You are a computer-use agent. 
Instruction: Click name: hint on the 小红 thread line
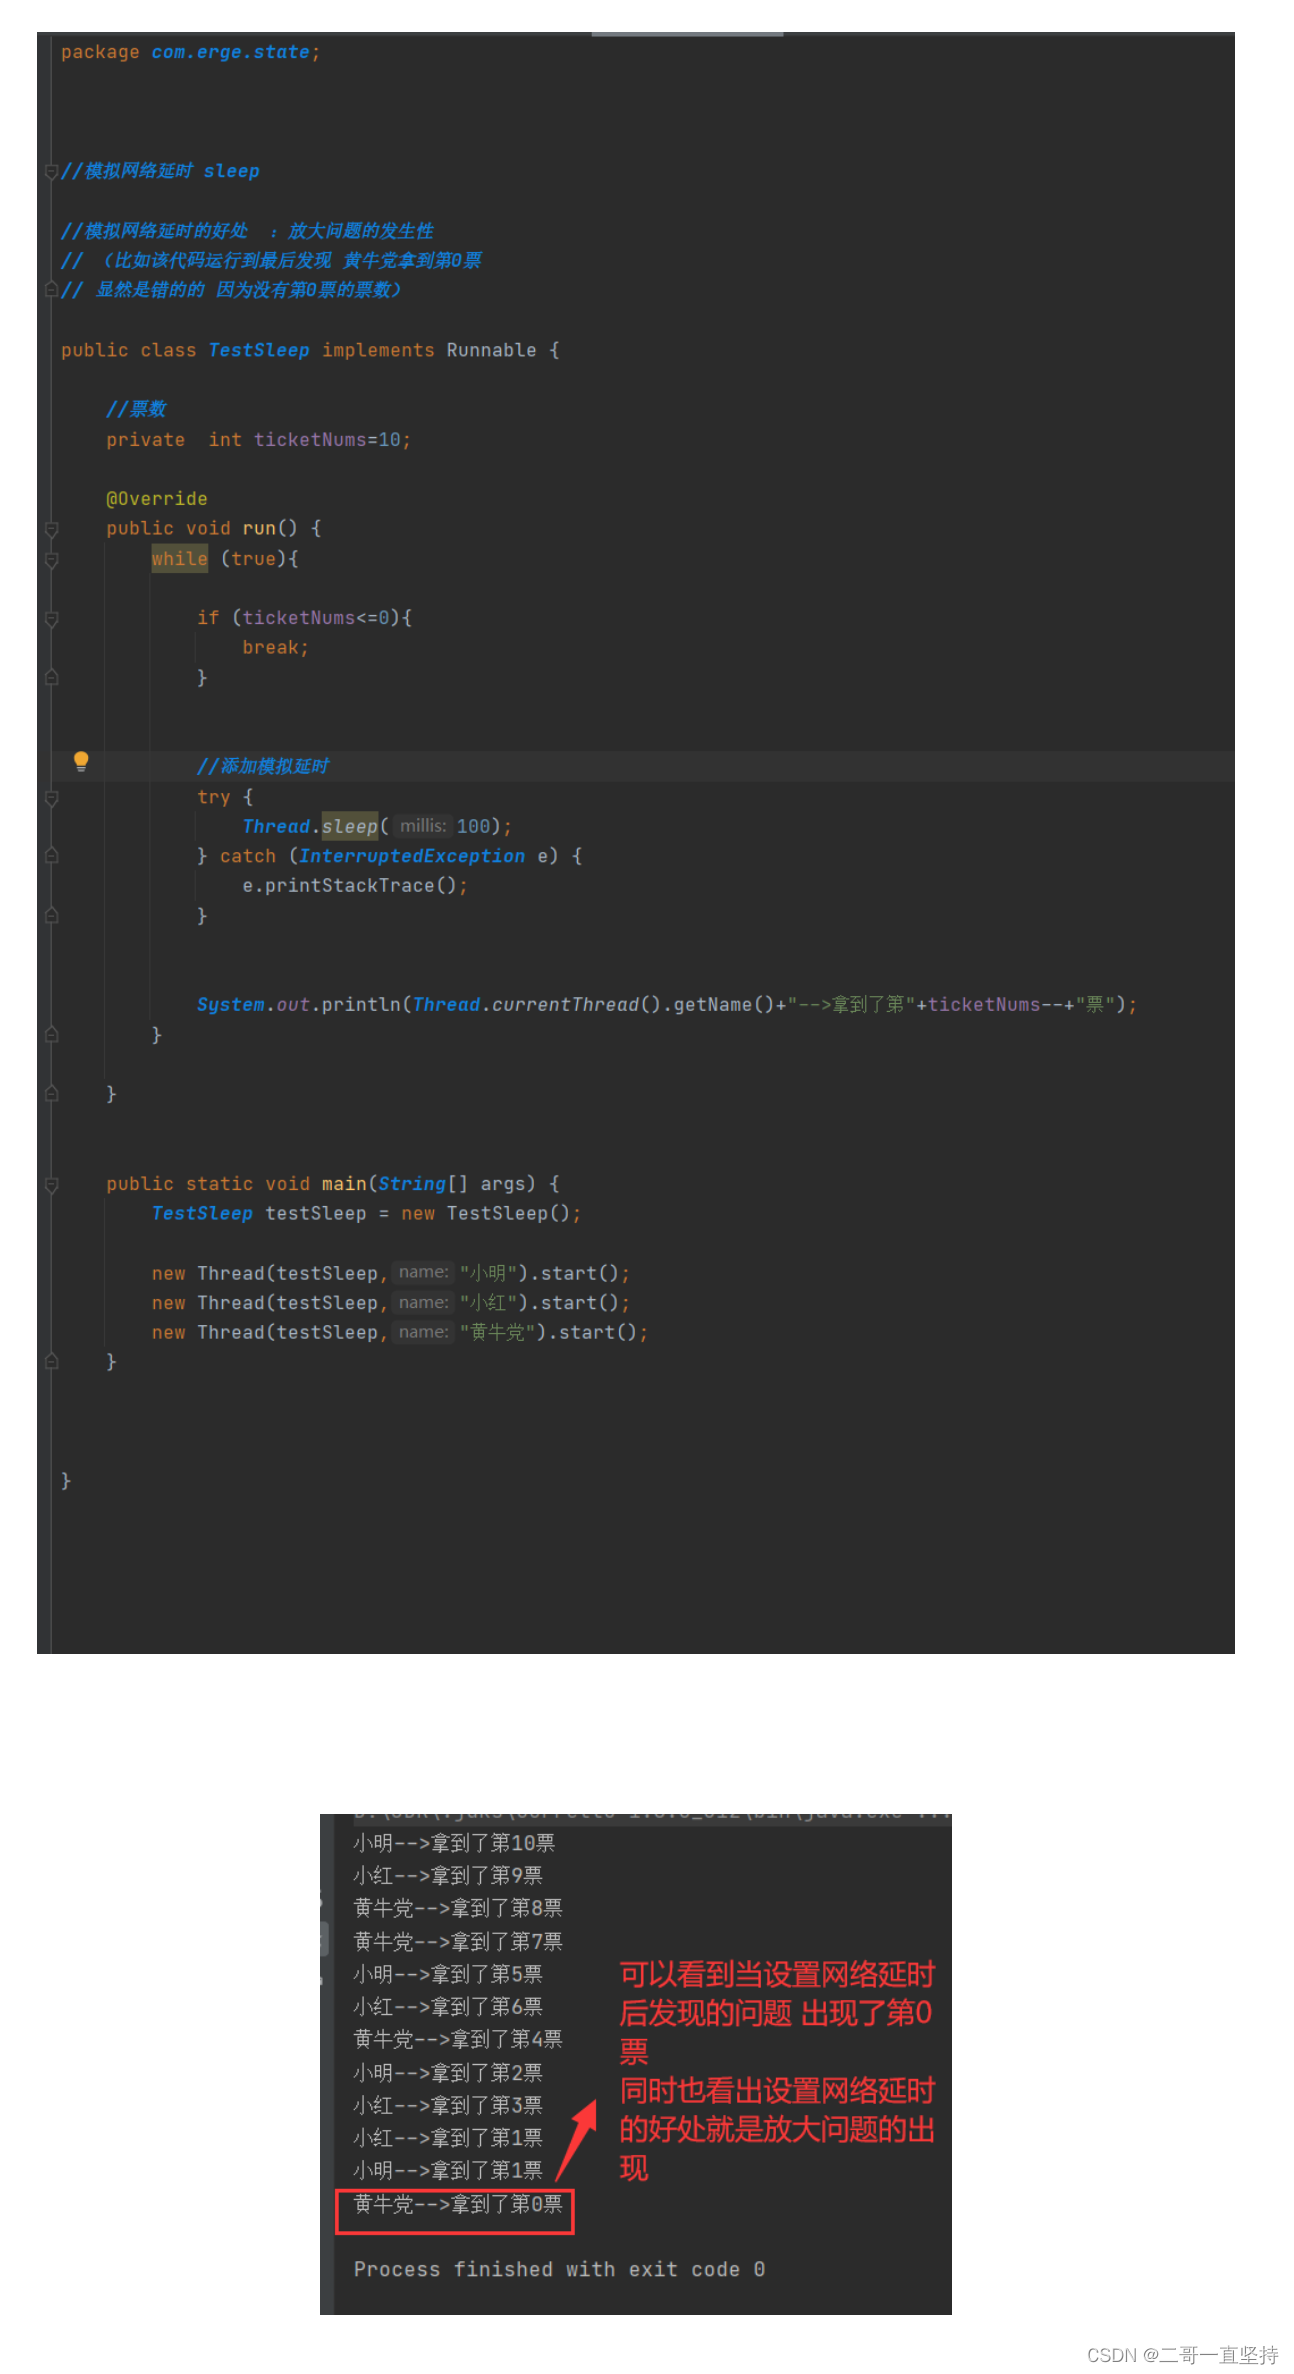pos(423,1303)
